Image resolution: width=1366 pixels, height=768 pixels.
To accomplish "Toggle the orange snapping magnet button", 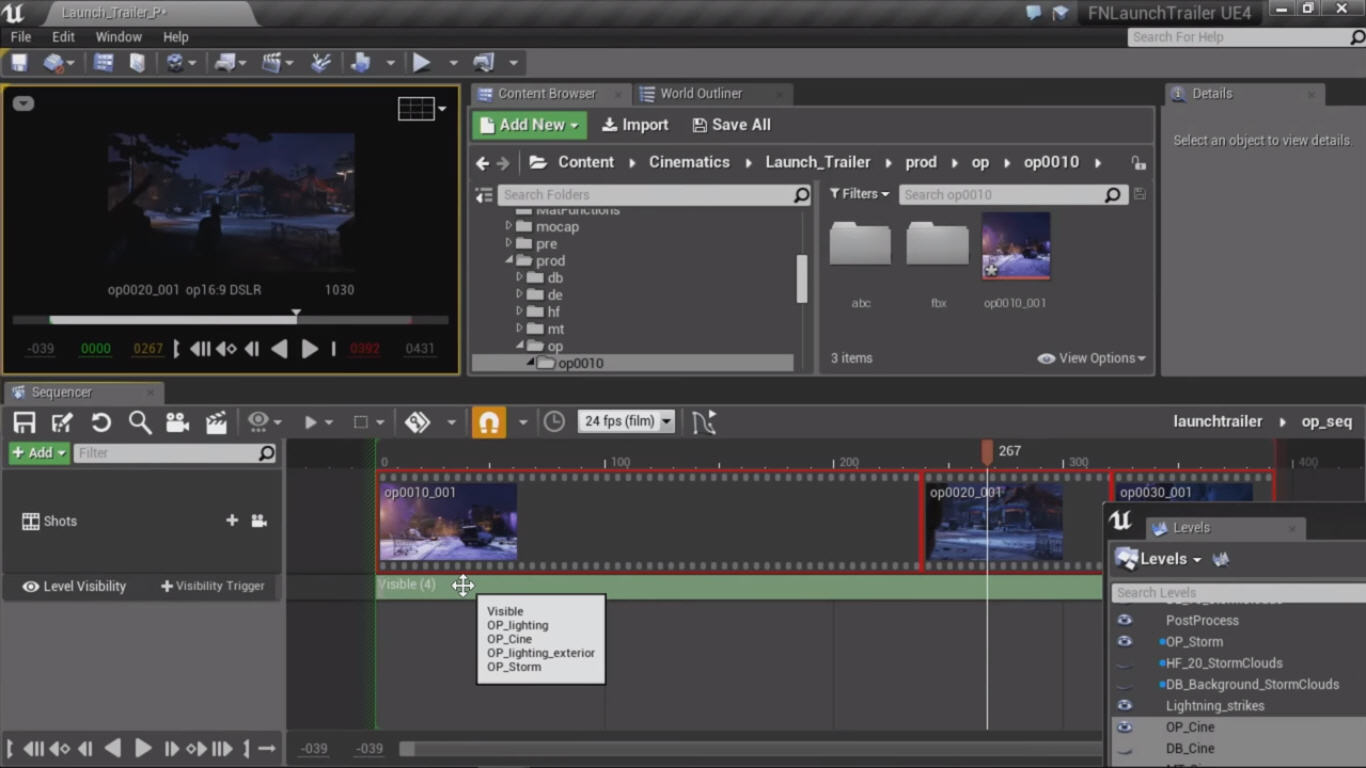I will point(489,422).
